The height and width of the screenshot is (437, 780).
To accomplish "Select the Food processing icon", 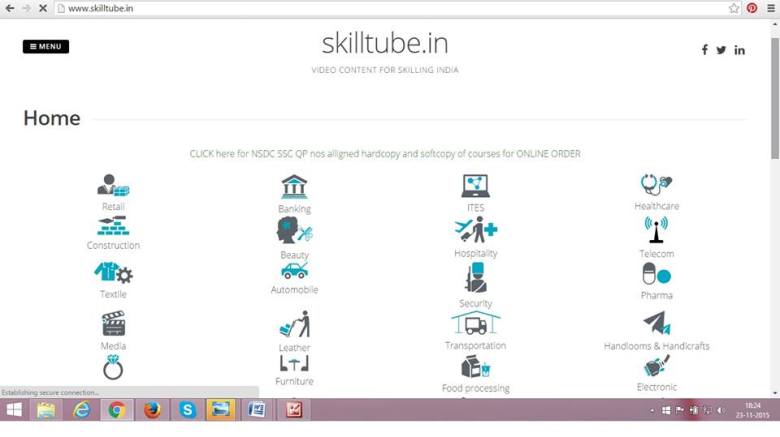I will [x=476, y=367].
